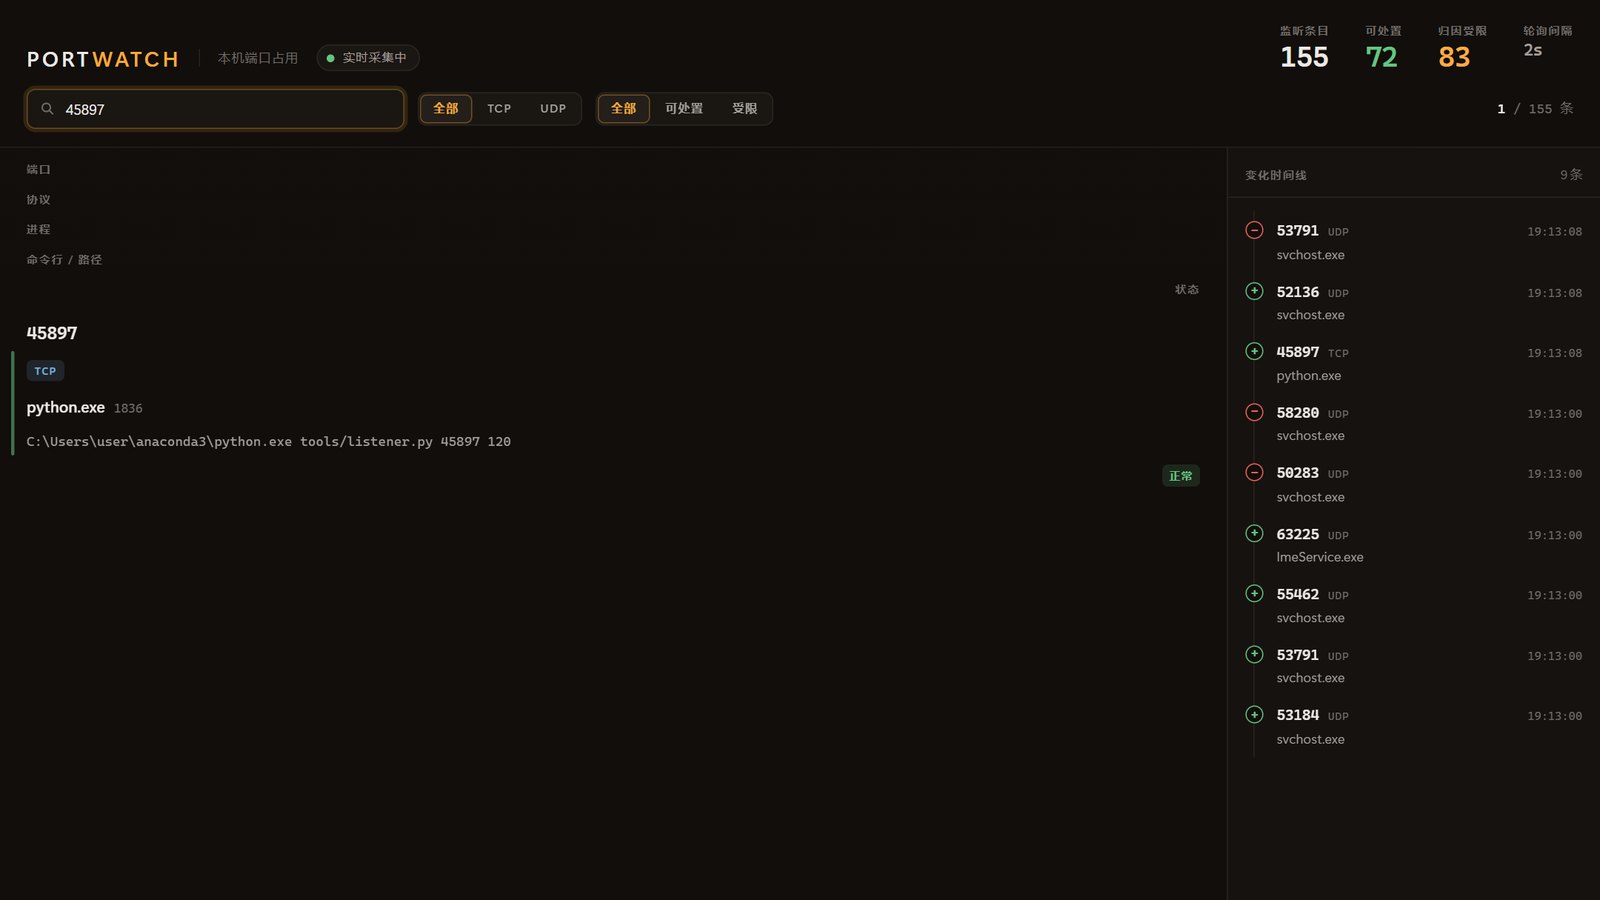Click the green plus icon beside 45897 in the timeline

pyautogui.click(x=1254, y=351)
